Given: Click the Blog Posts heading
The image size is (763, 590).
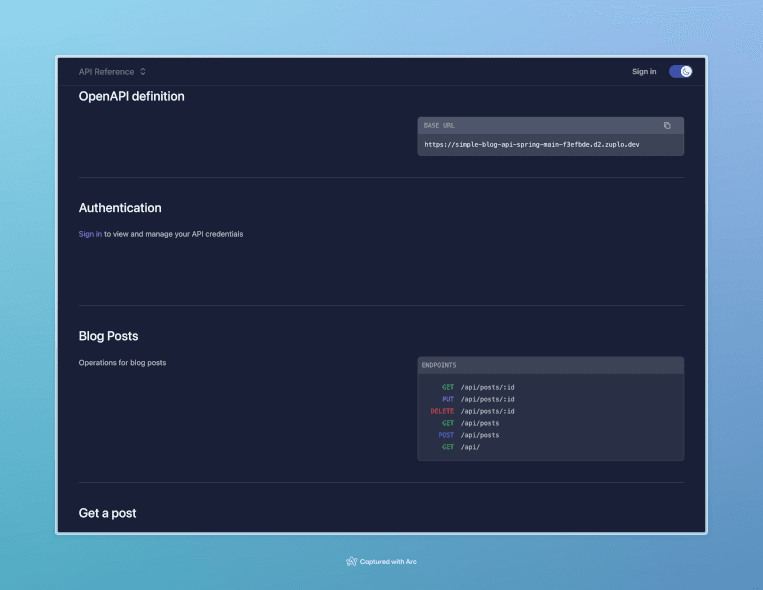Looking at the screenshot, I should click(x=108, y=336).
